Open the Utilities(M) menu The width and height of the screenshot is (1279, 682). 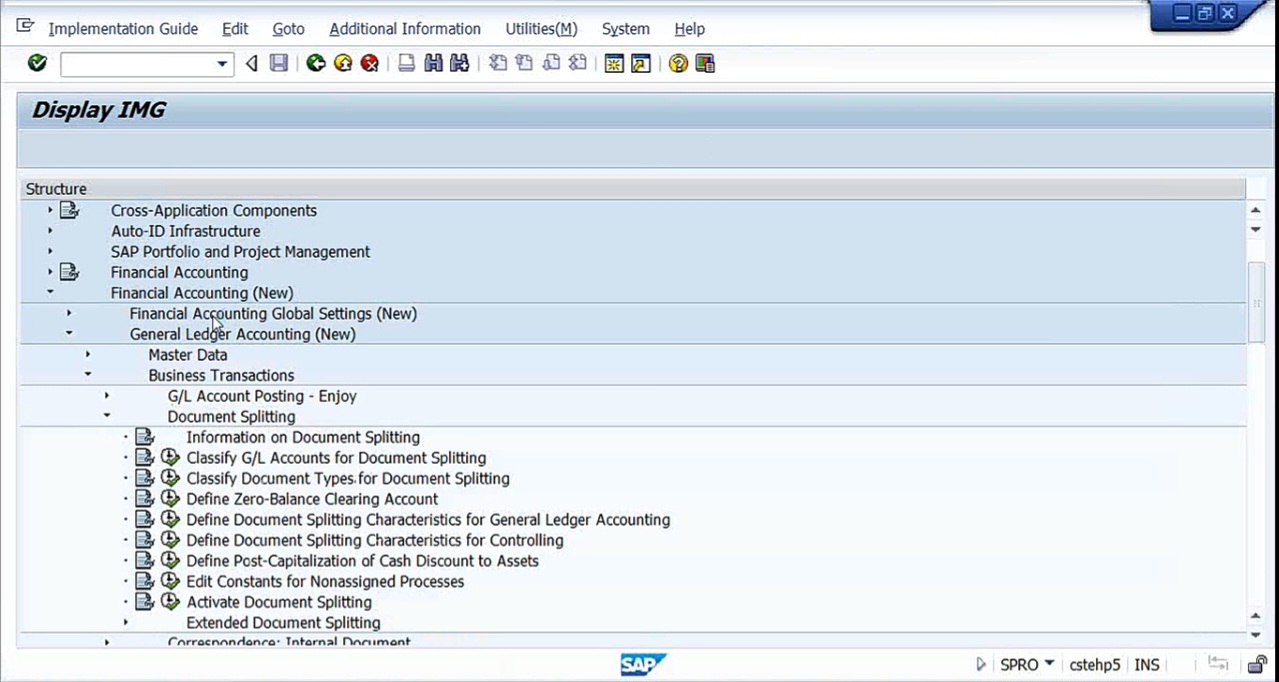[x=541, y=29]
